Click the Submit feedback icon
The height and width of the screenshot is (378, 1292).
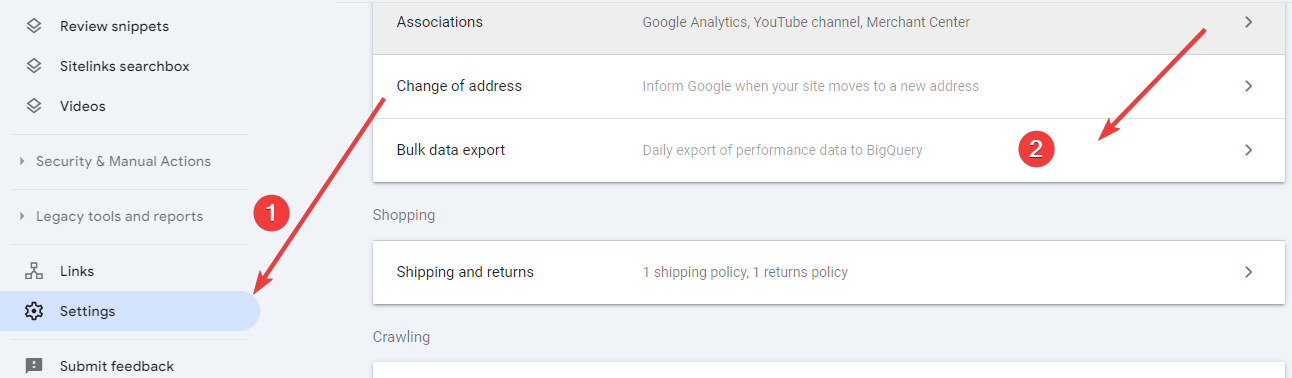pos(34,366)
